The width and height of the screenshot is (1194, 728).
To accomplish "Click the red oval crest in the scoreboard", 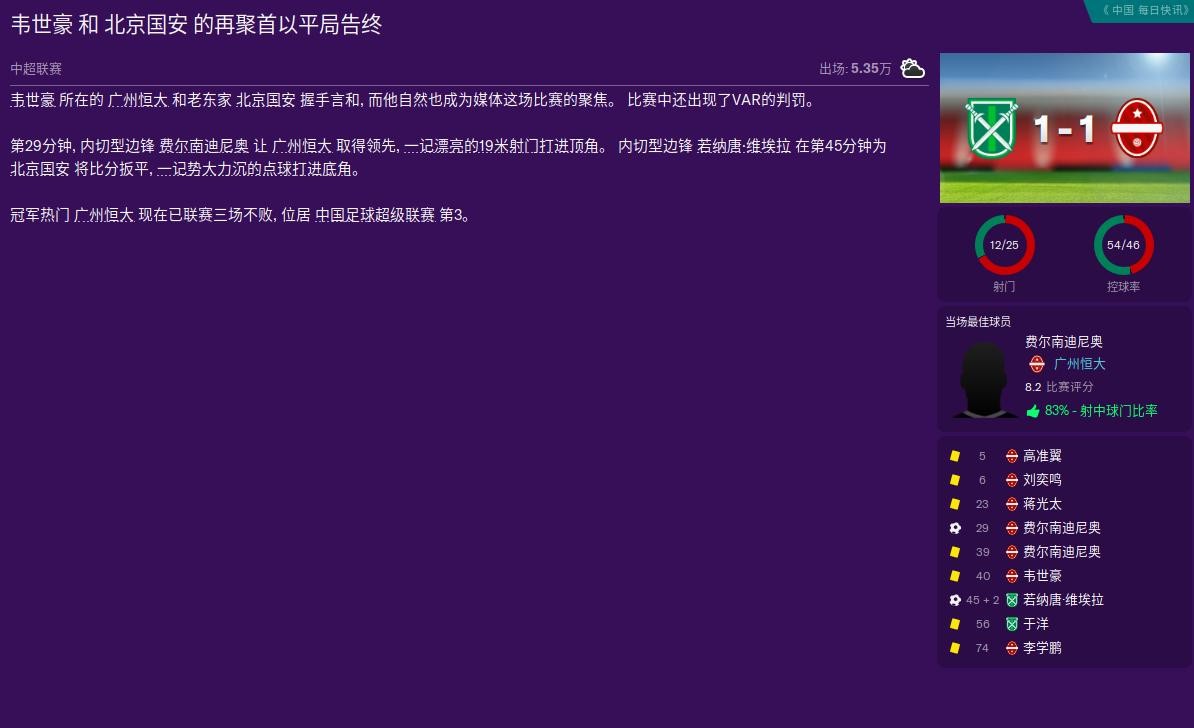I will (x=1137, y=128).
